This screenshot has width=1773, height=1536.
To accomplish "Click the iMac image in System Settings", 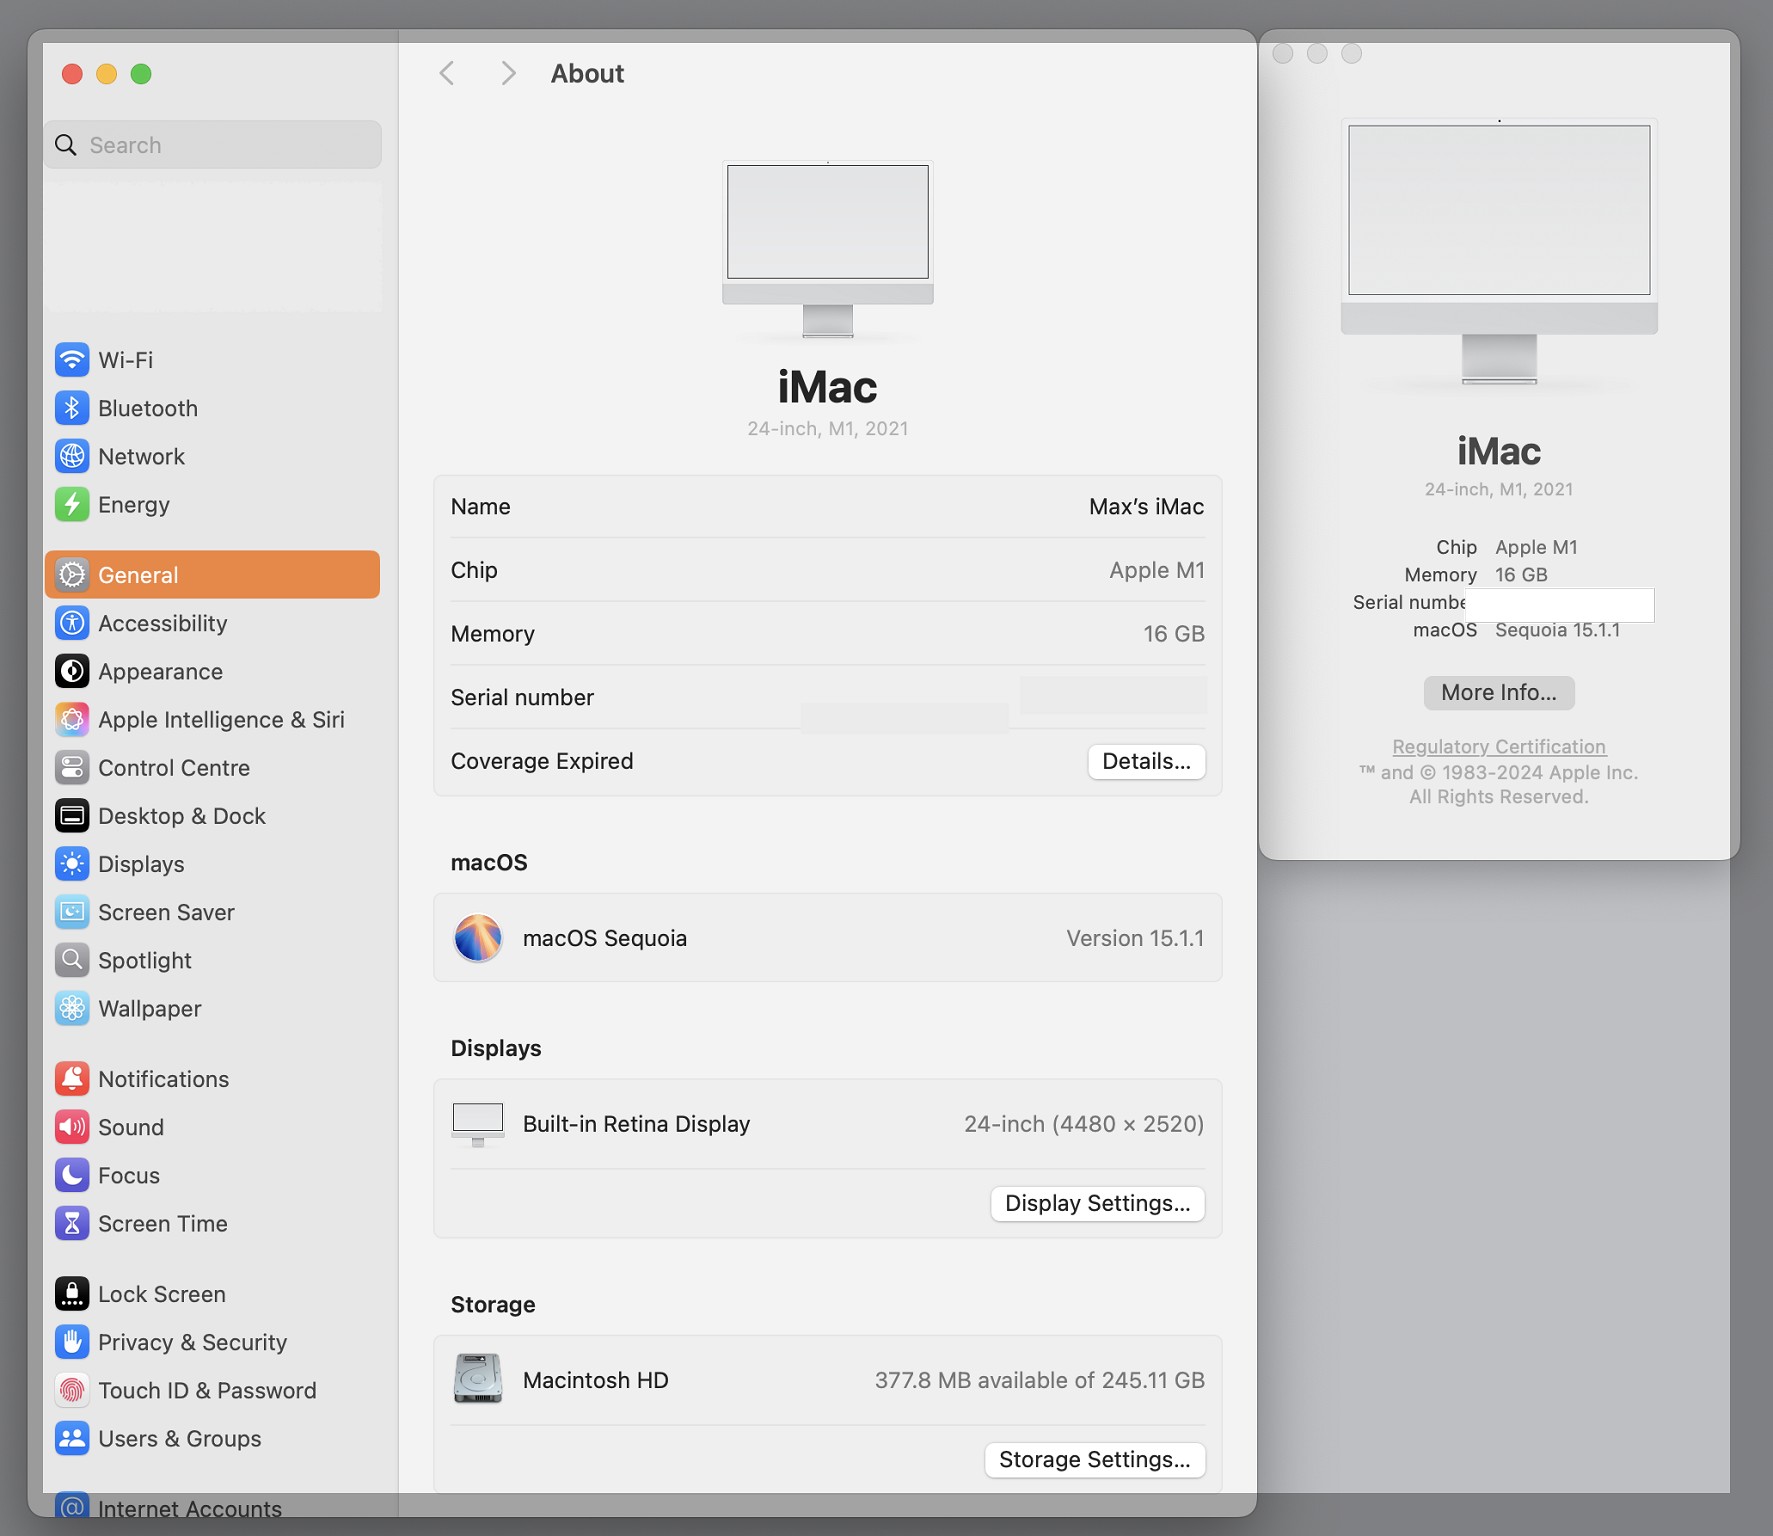I will pos(828,250).
